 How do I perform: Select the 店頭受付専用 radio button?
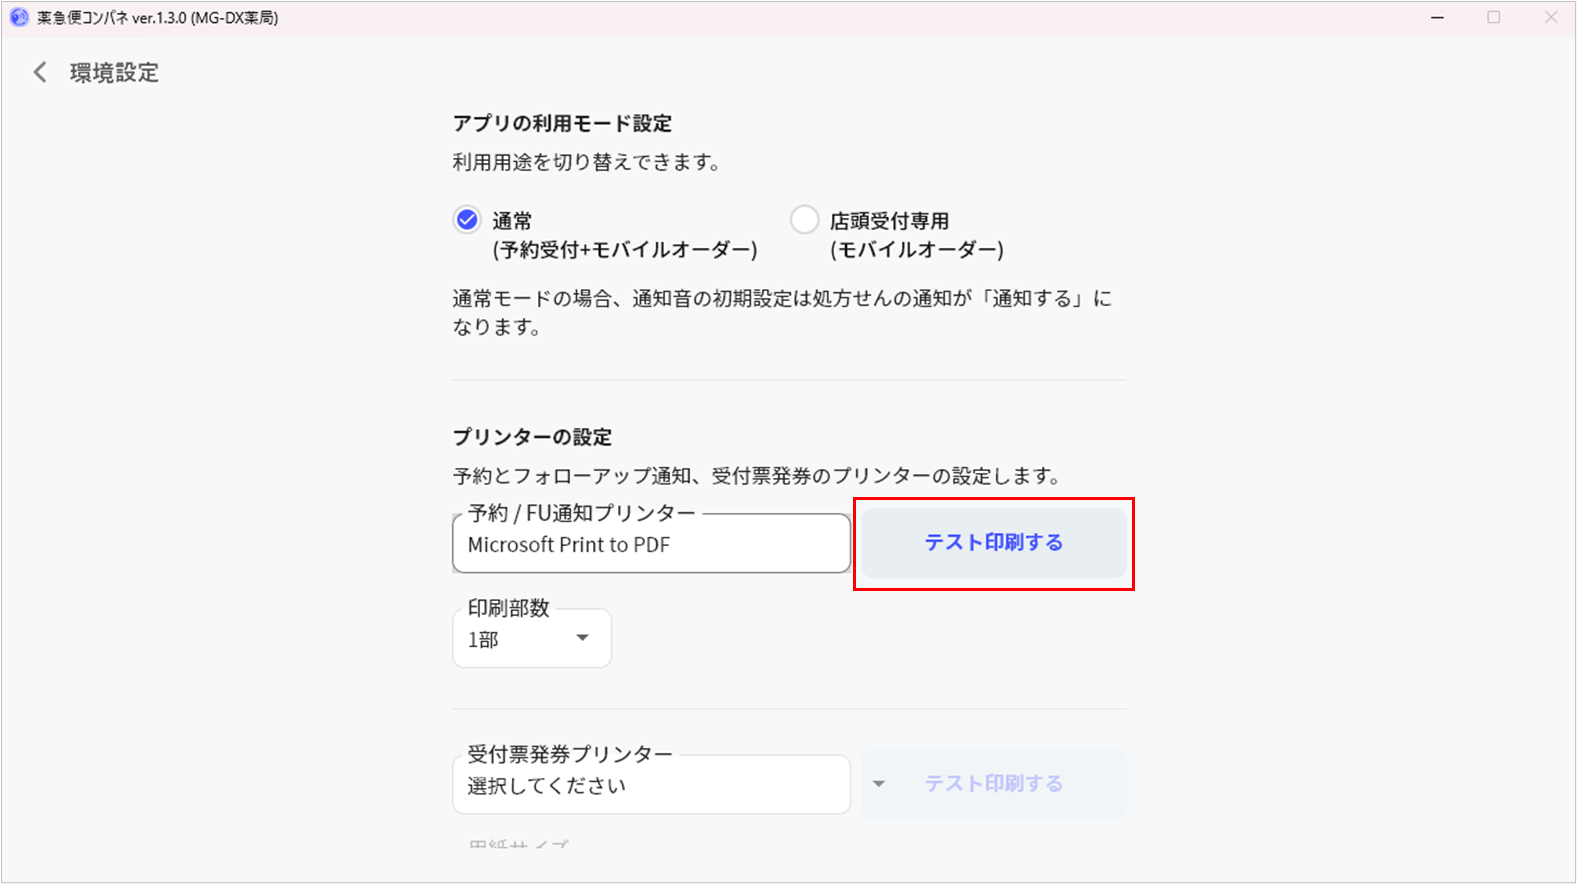tap(804, 220)
